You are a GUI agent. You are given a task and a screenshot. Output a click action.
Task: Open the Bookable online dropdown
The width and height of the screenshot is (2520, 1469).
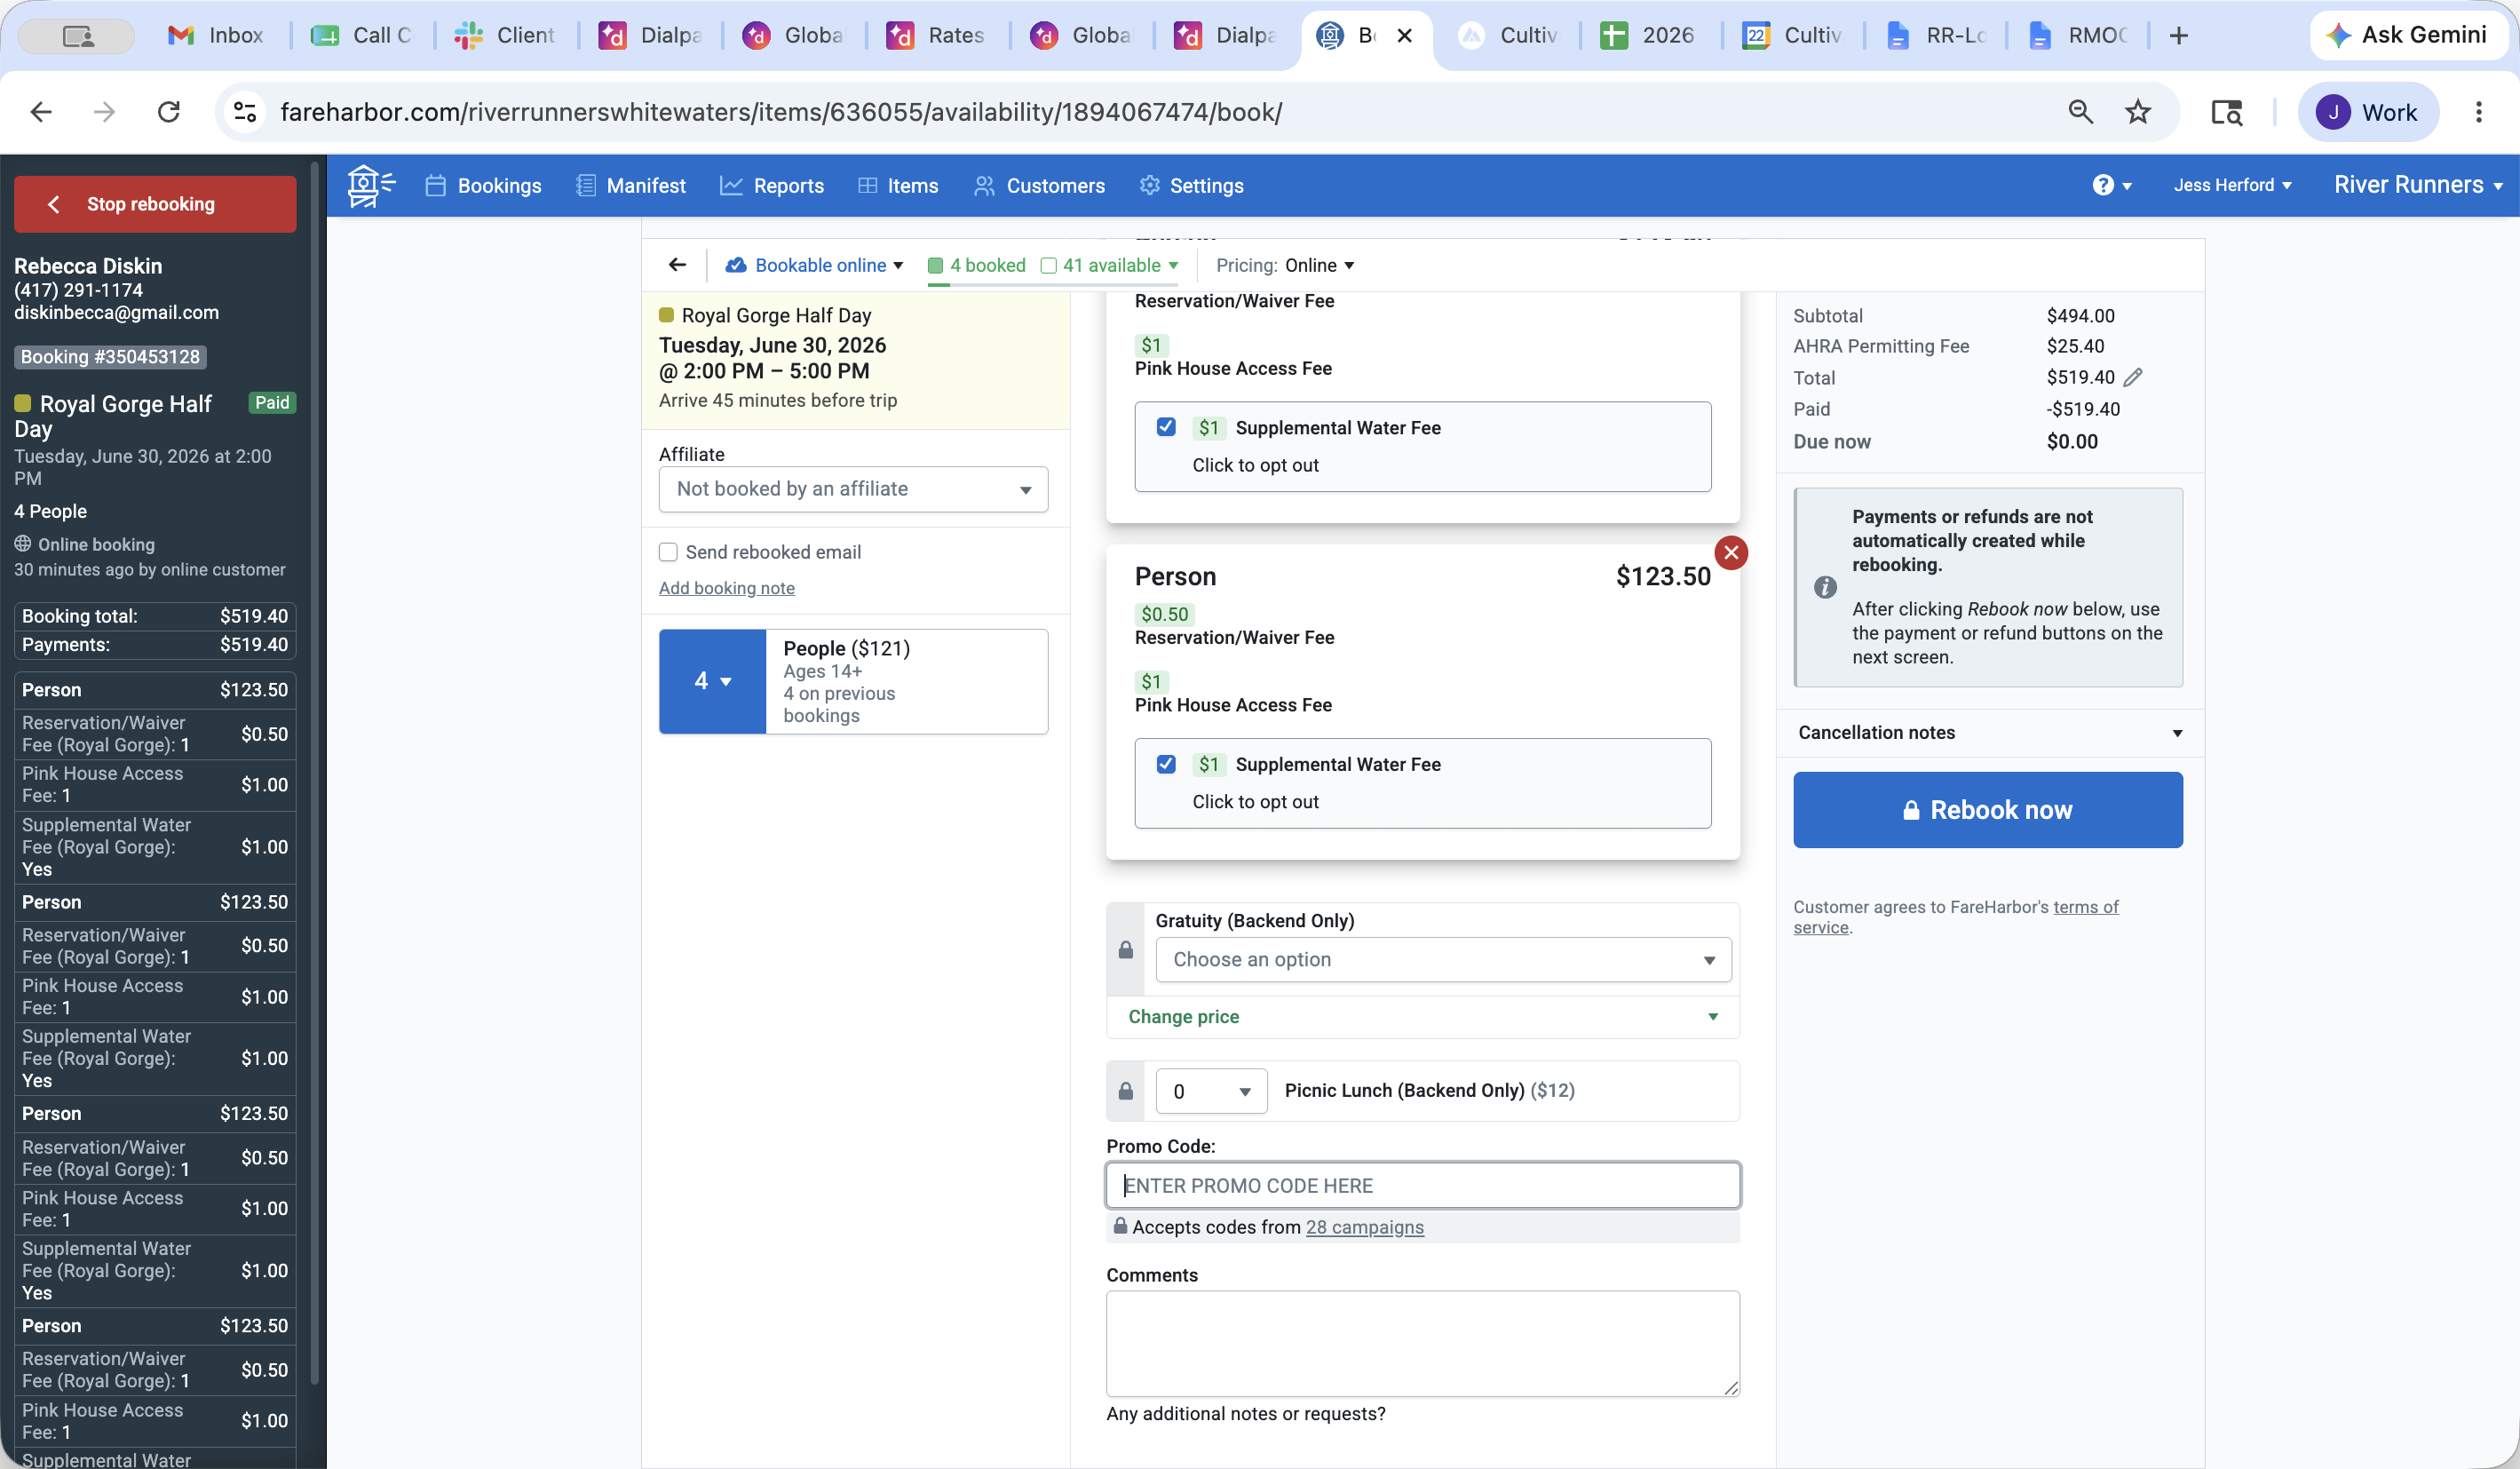click(815, 265)
